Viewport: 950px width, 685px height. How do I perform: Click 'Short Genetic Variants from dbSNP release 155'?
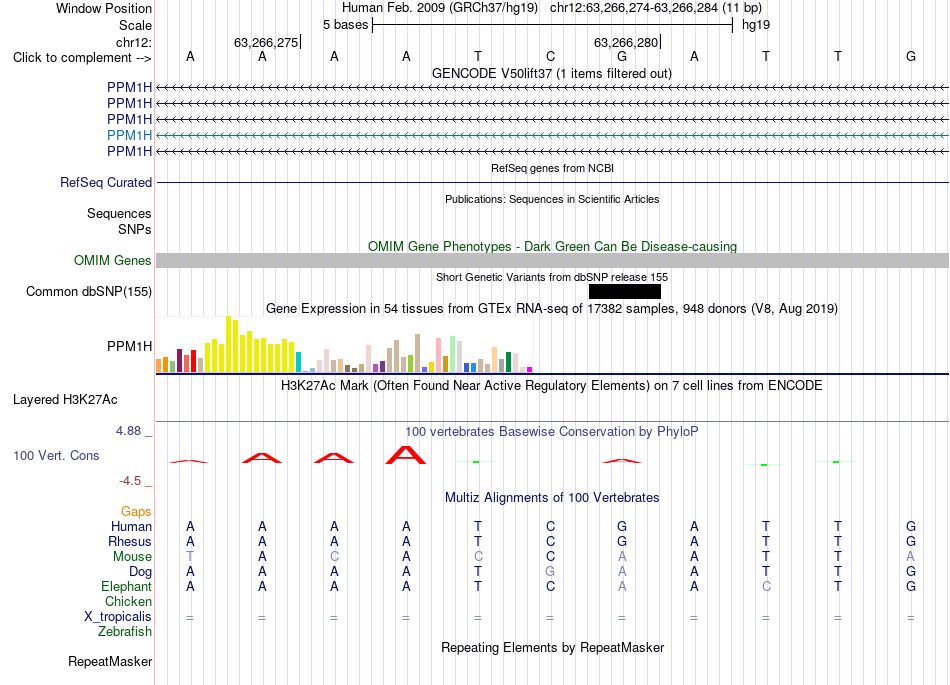[x=552, y=277]
